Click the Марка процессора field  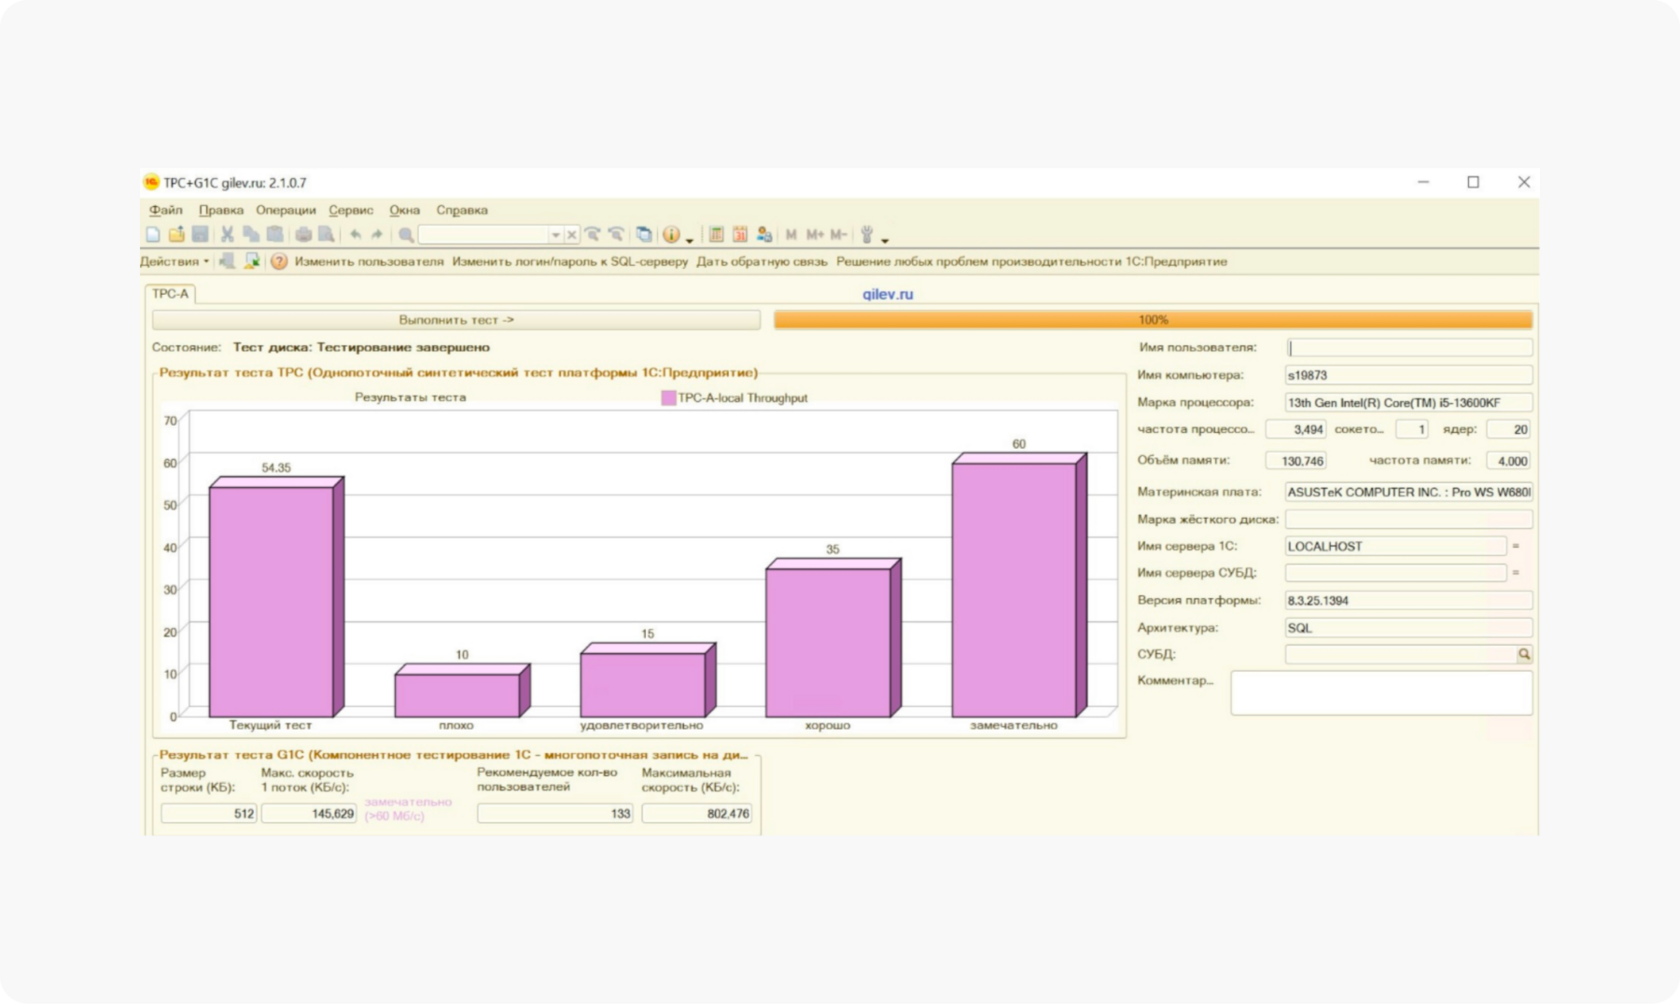click(1408, 403)
